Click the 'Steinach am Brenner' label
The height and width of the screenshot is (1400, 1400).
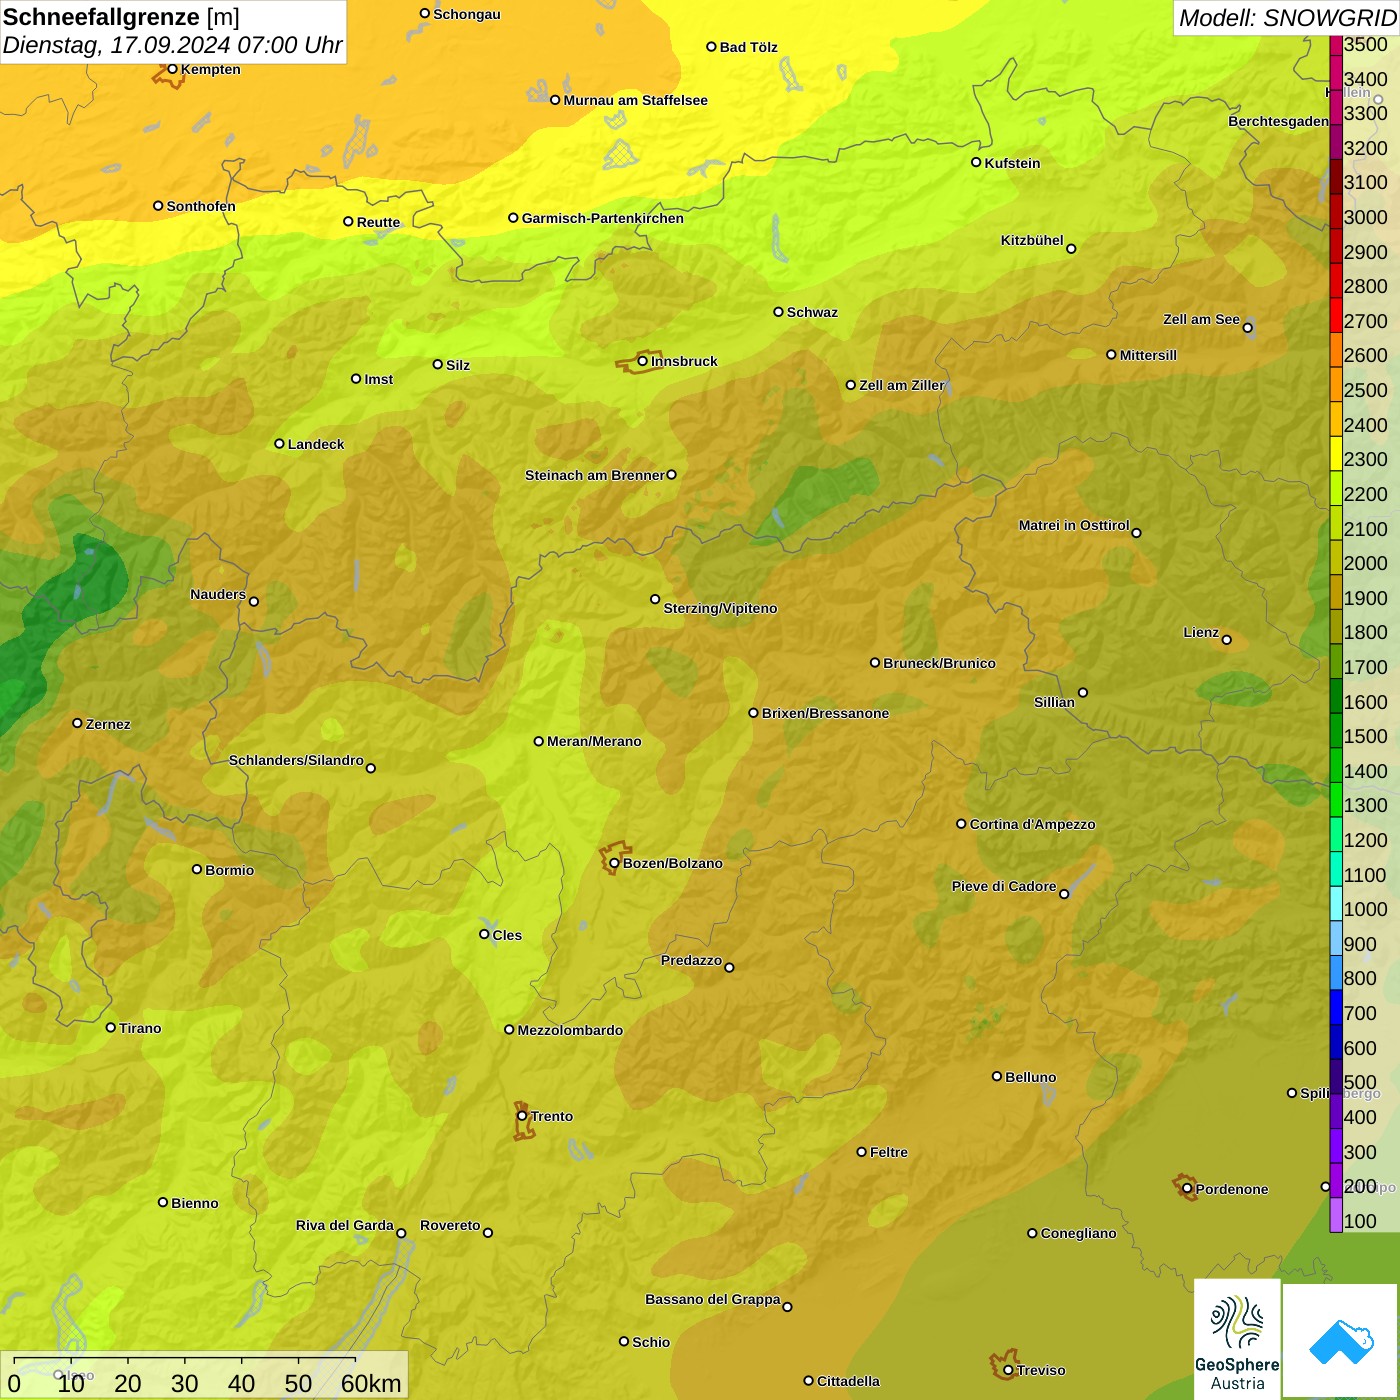click(x=594, y=475)
